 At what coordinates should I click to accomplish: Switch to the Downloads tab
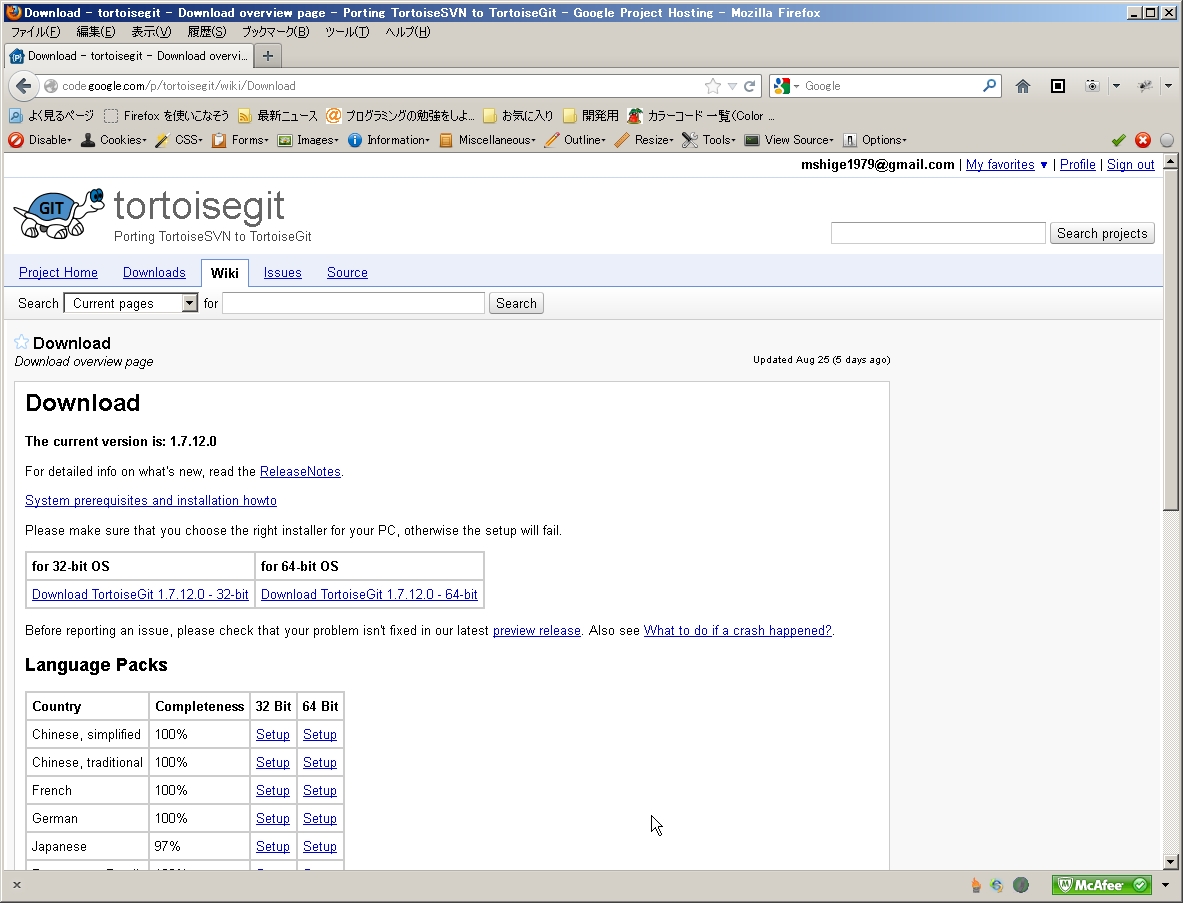tap(154, 272)
